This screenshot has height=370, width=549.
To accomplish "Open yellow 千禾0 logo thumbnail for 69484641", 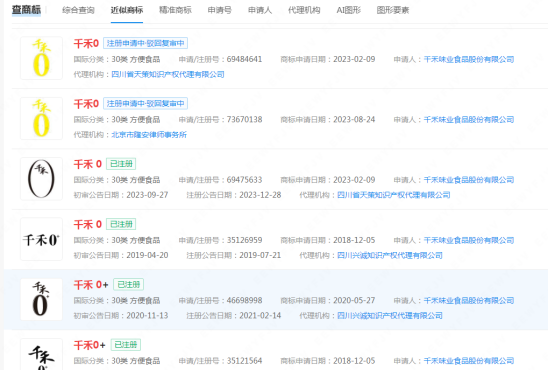I will [x=41, y=58].
